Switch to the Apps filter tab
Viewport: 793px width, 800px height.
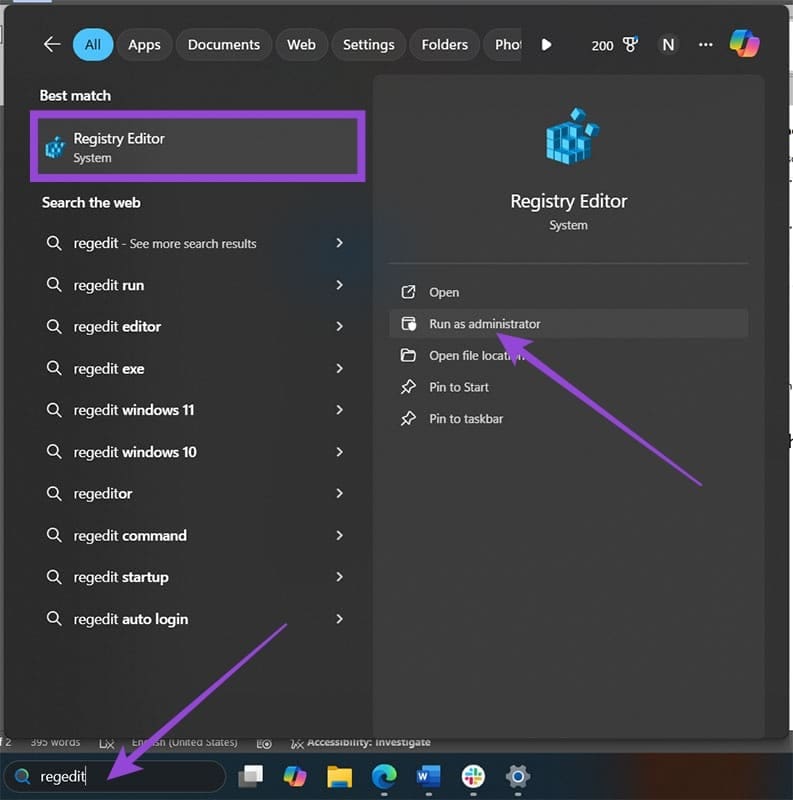tap(145, 45)
